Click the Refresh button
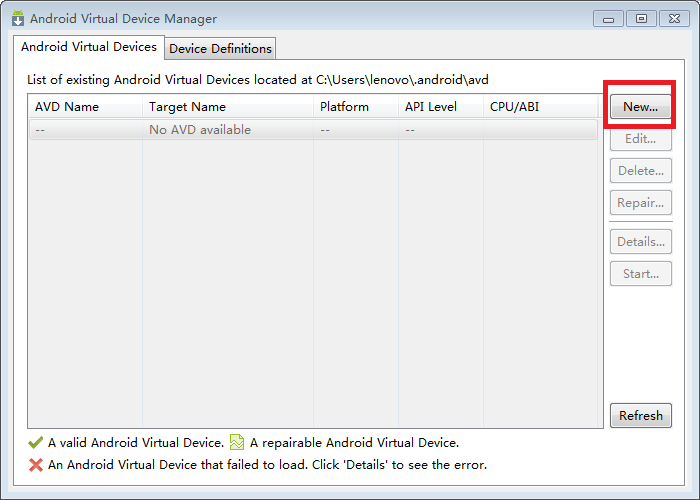The image size is (700, 500). tap(641, 416)
